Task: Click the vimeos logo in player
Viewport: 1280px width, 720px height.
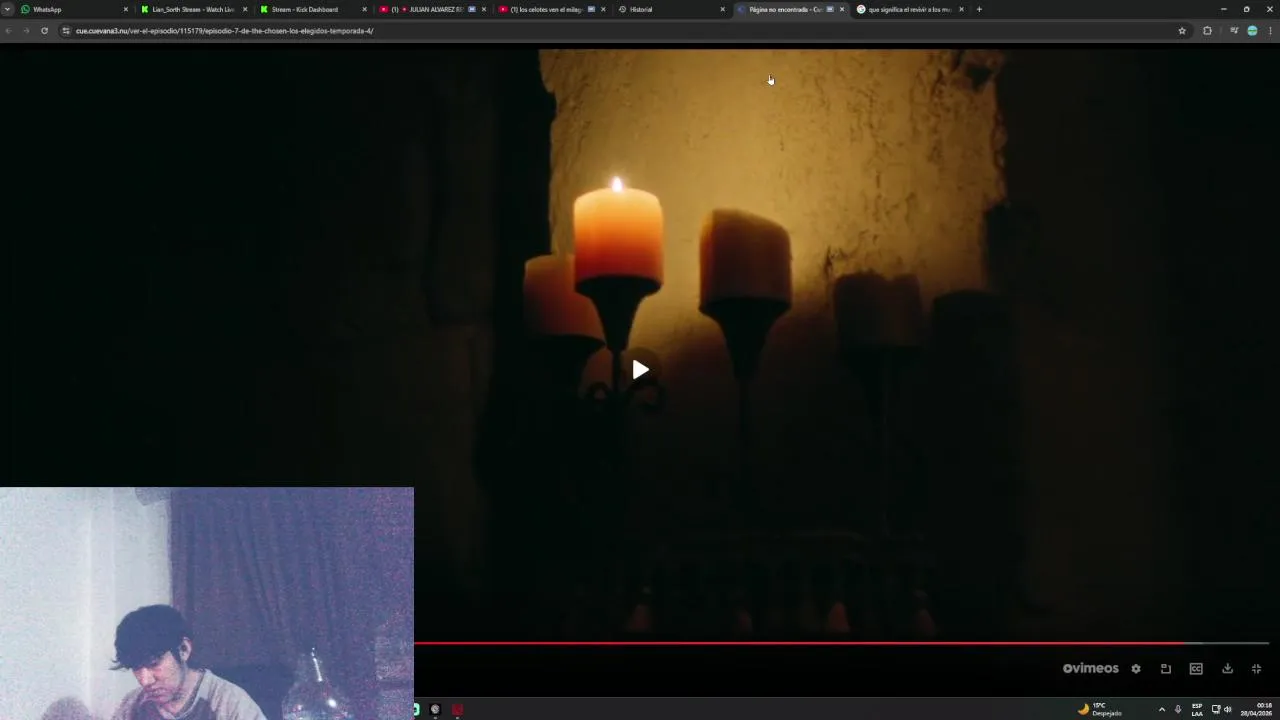Action: (1090, 669)
